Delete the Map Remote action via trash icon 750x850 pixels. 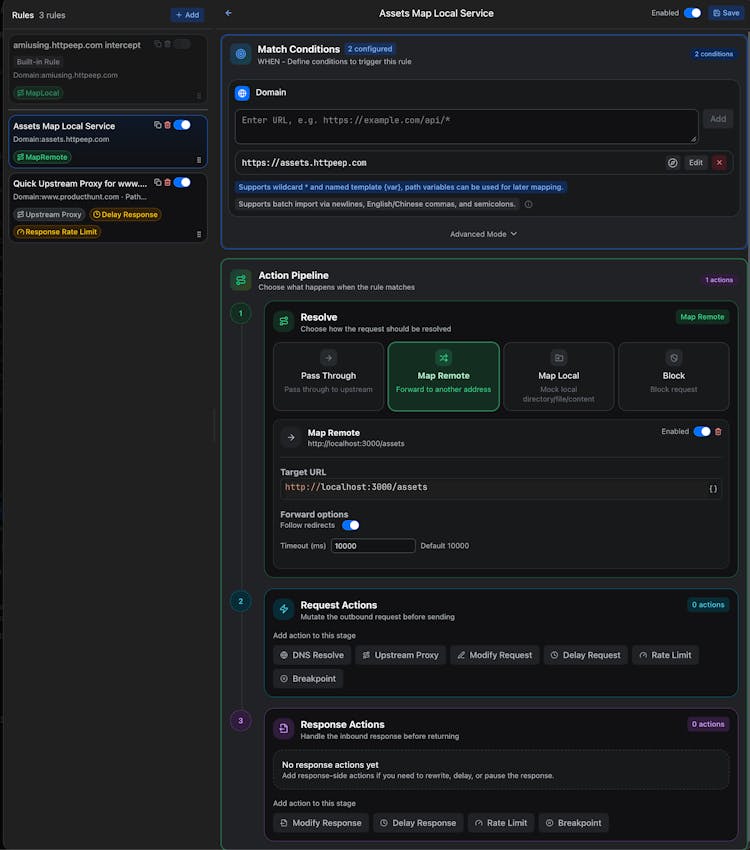point(718,432)
